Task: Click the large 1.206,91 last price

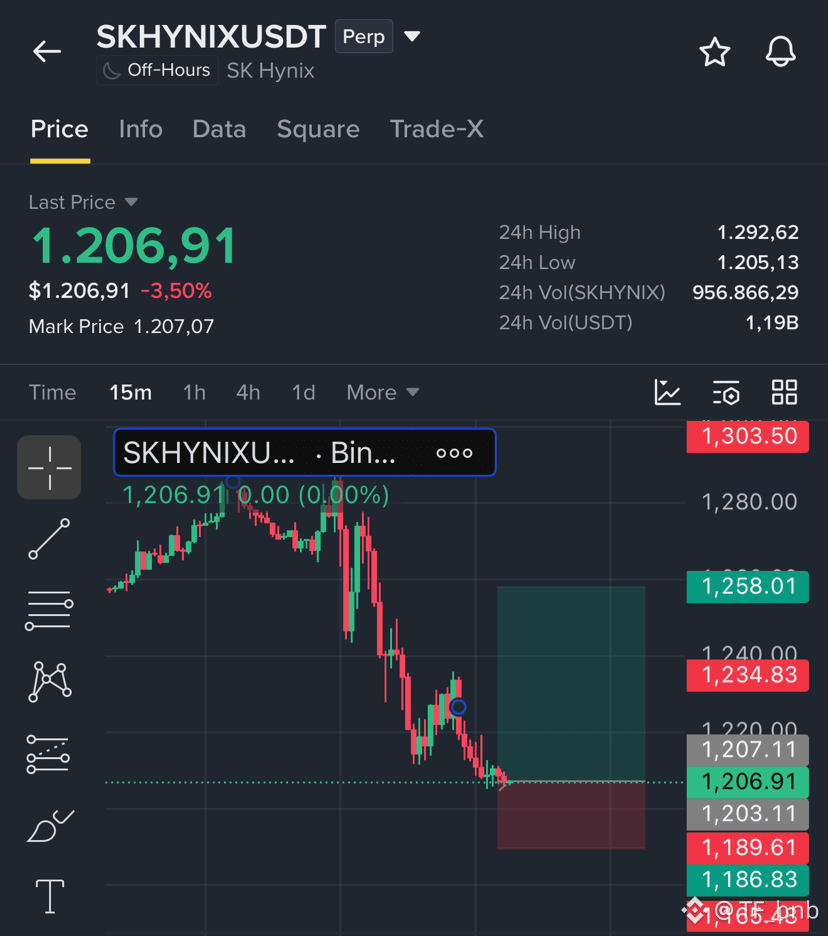Action: 134,246
